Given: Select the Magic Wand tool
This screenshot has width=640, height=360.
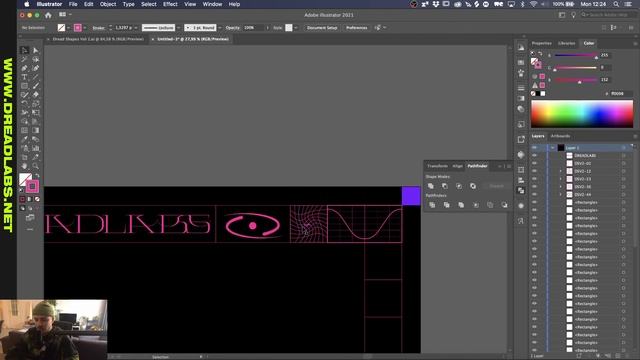Looking at the screenshot, I should pyautogui.click(x=24, y=59).
